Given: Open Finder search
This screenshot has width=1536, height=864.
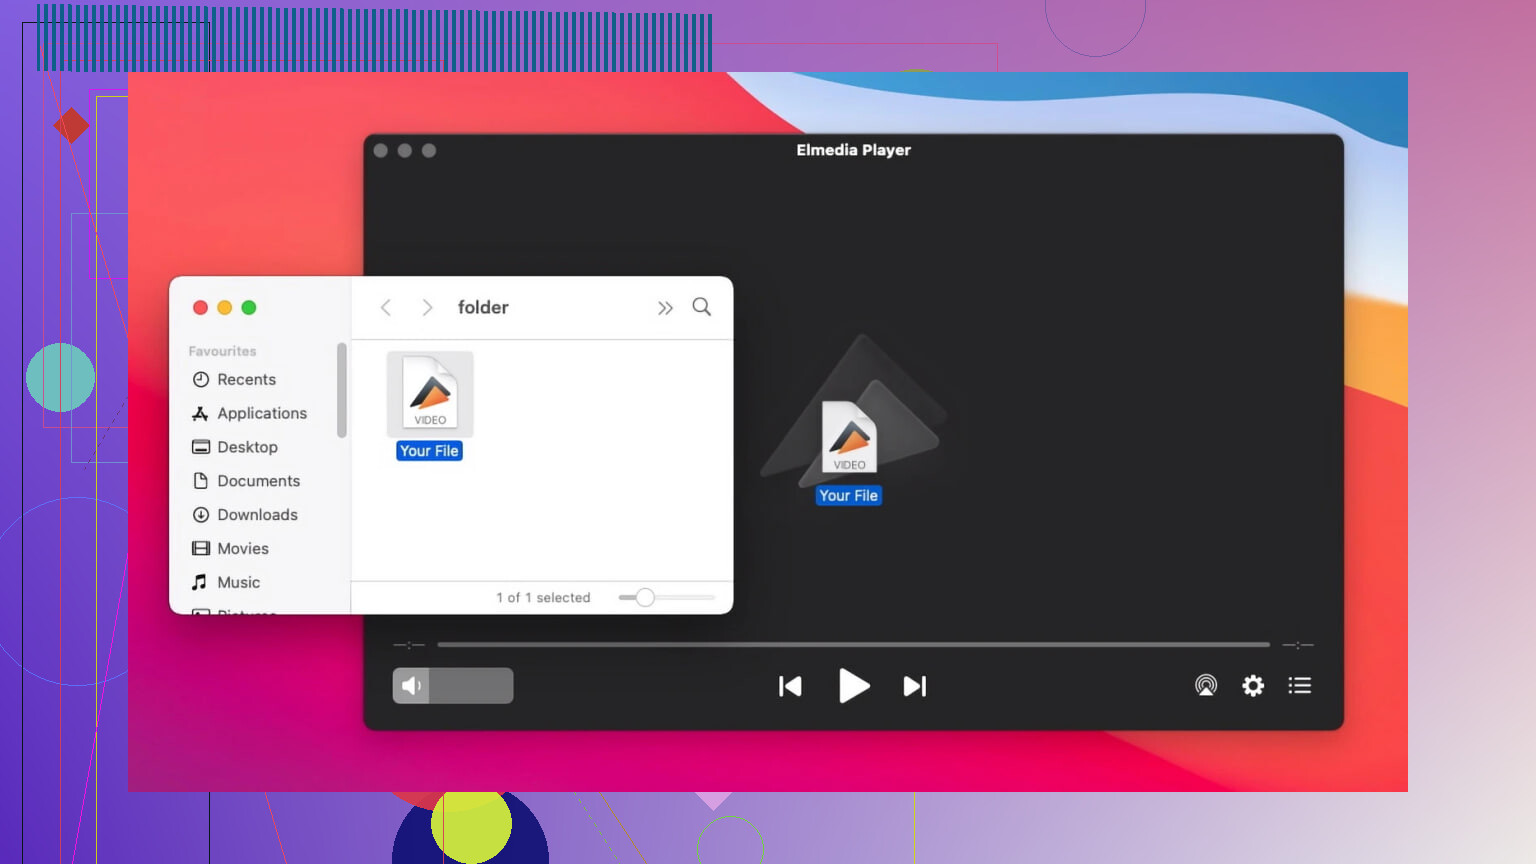Looking at the screenshot, I should coord(702,307).
